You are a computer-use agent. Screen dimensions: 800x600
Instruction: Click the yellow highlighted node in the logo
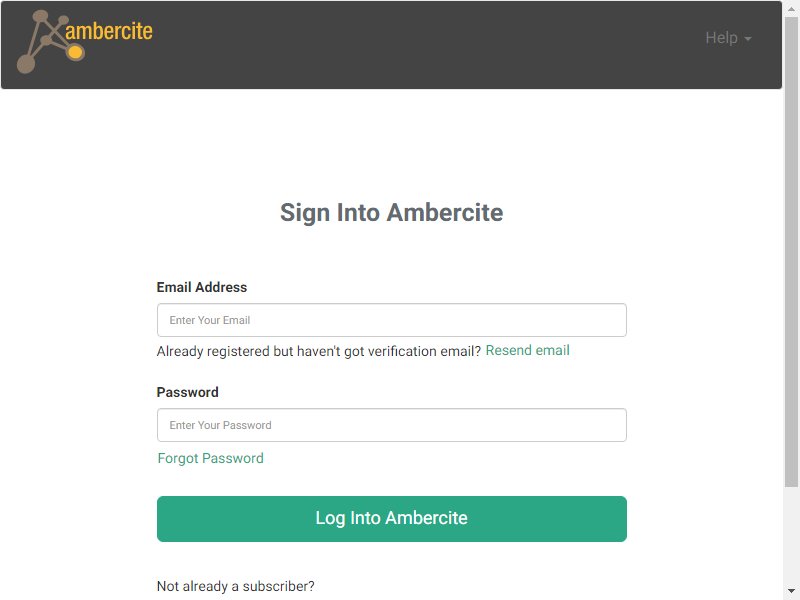tap(75, 52)
